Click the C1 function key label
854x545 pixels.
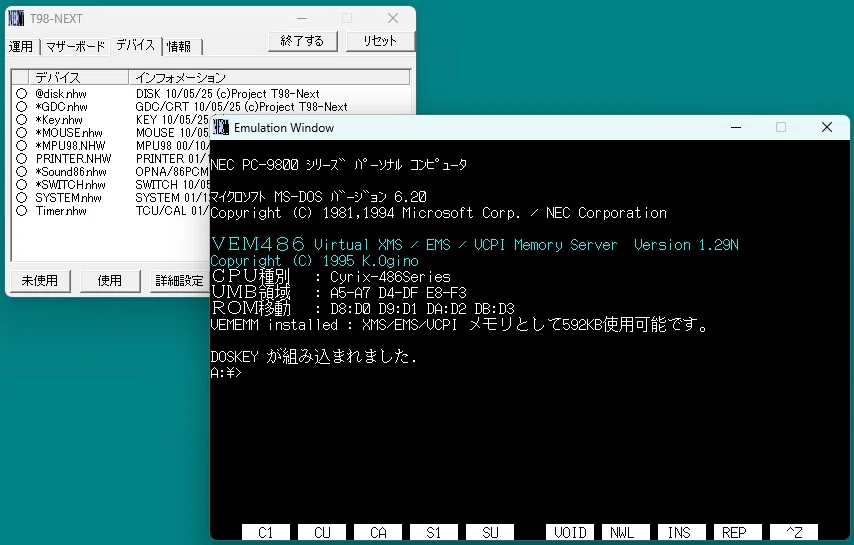(266, 532)
